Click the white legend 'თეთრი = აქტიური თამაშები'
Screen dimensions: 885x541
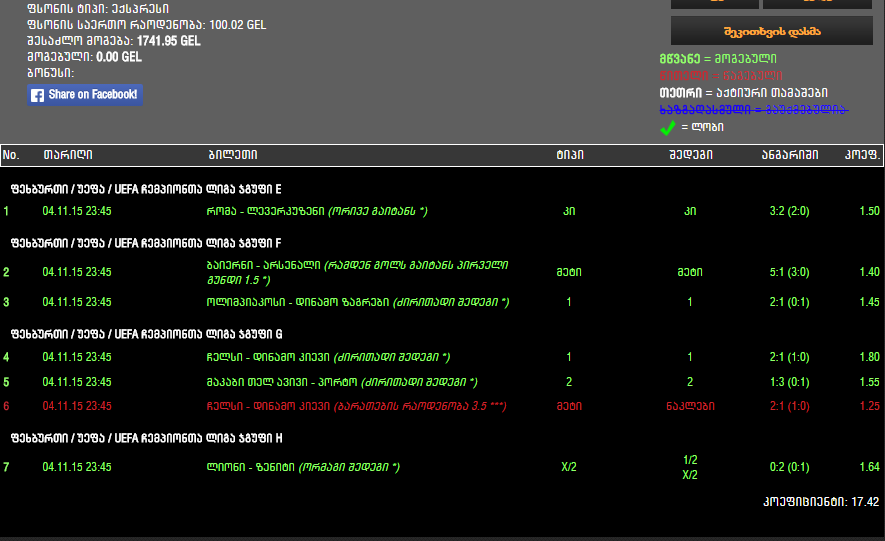(x=743, y=93)
